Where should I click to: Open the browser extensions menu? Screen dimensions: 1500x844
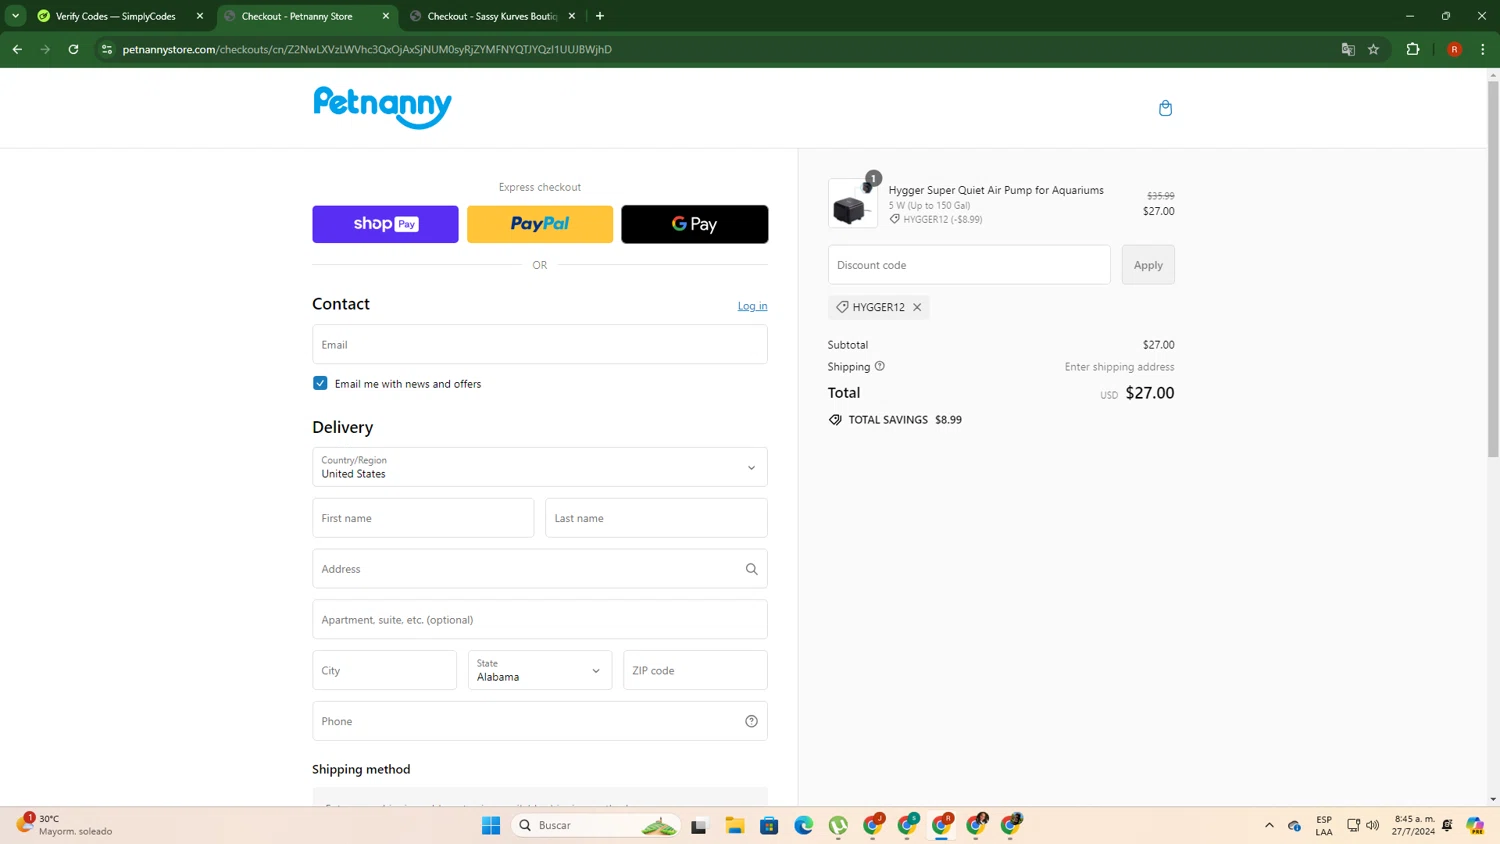pos(1413,49)
